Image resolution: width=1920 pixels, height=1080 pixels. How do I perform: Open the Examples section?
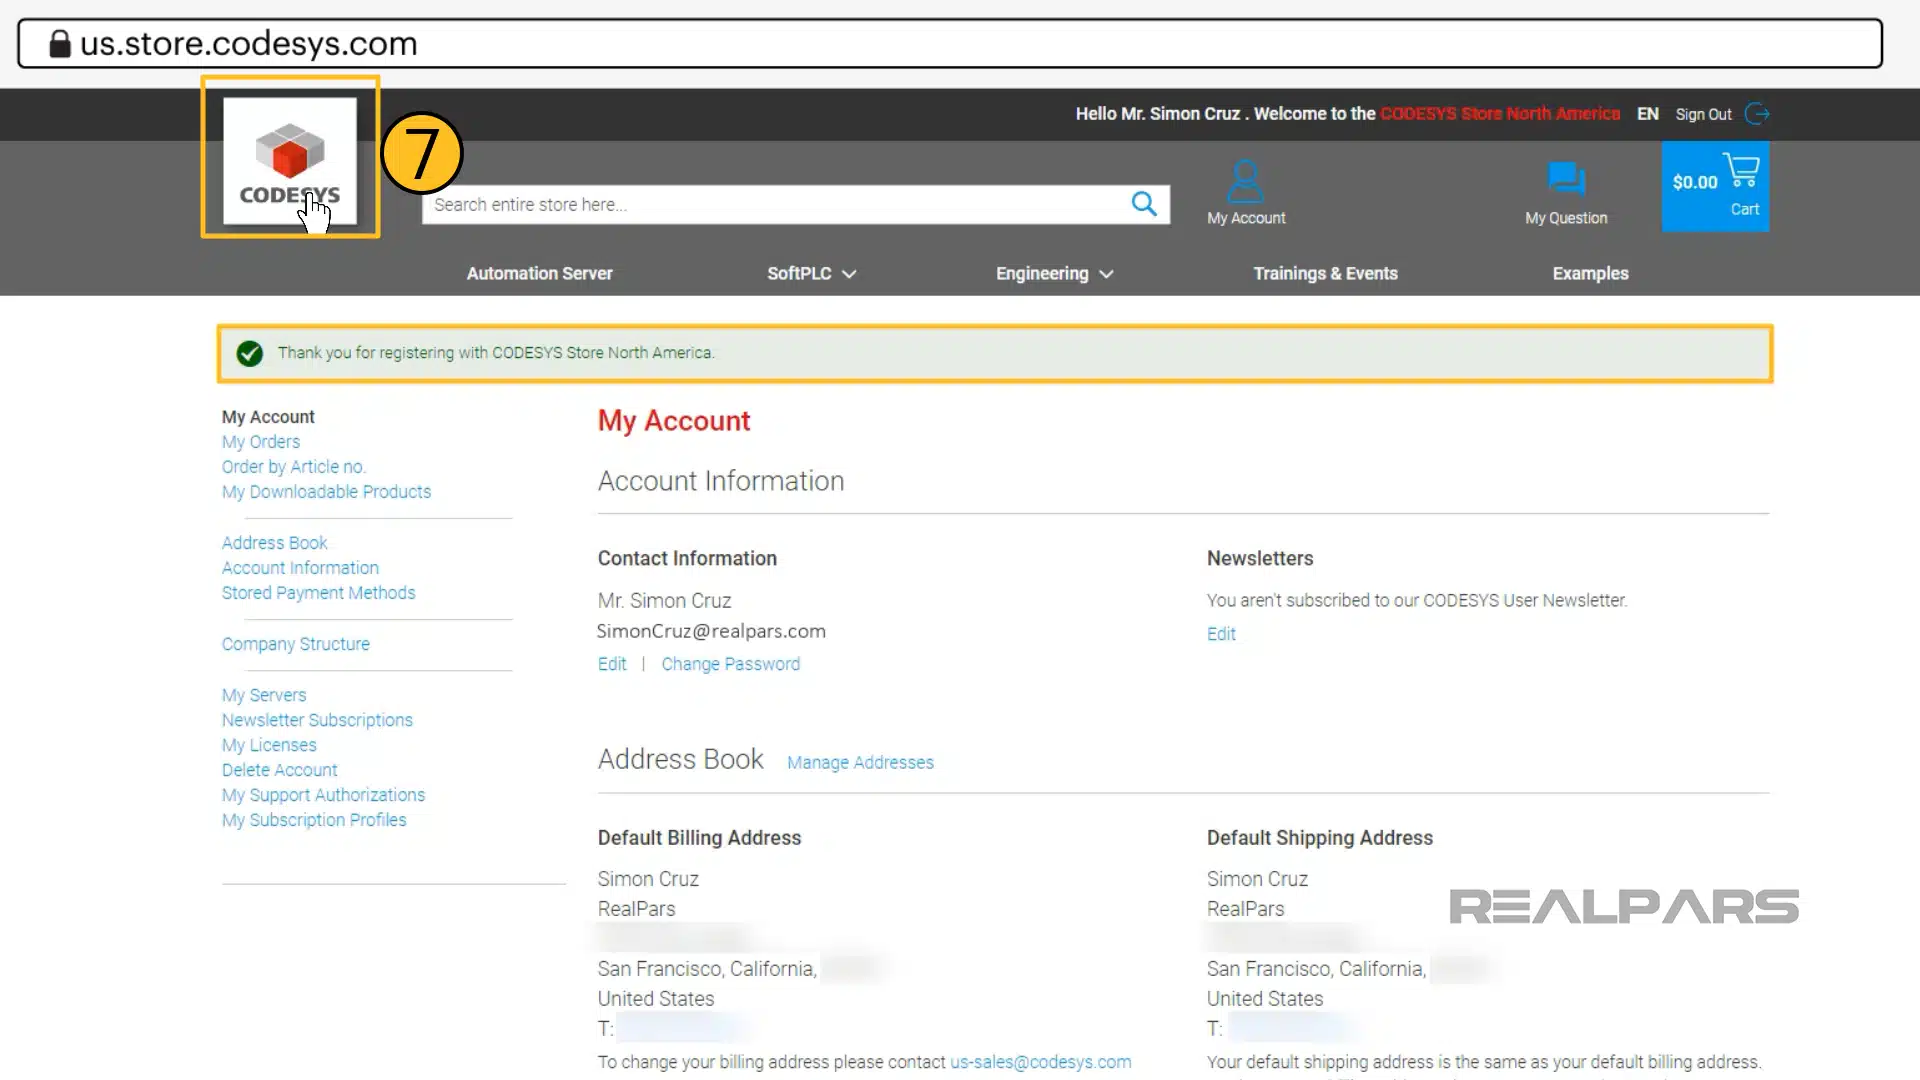tap(1590, 273)
